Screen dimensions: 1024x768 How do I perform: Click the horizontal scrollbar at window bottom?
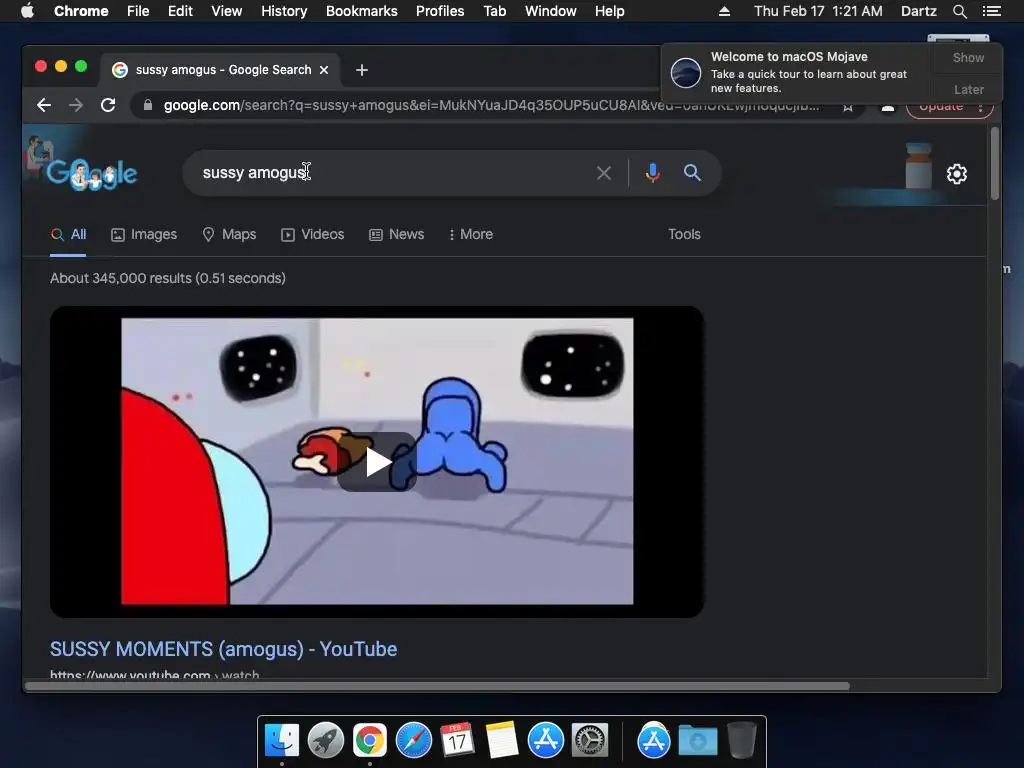pos(438,686)
